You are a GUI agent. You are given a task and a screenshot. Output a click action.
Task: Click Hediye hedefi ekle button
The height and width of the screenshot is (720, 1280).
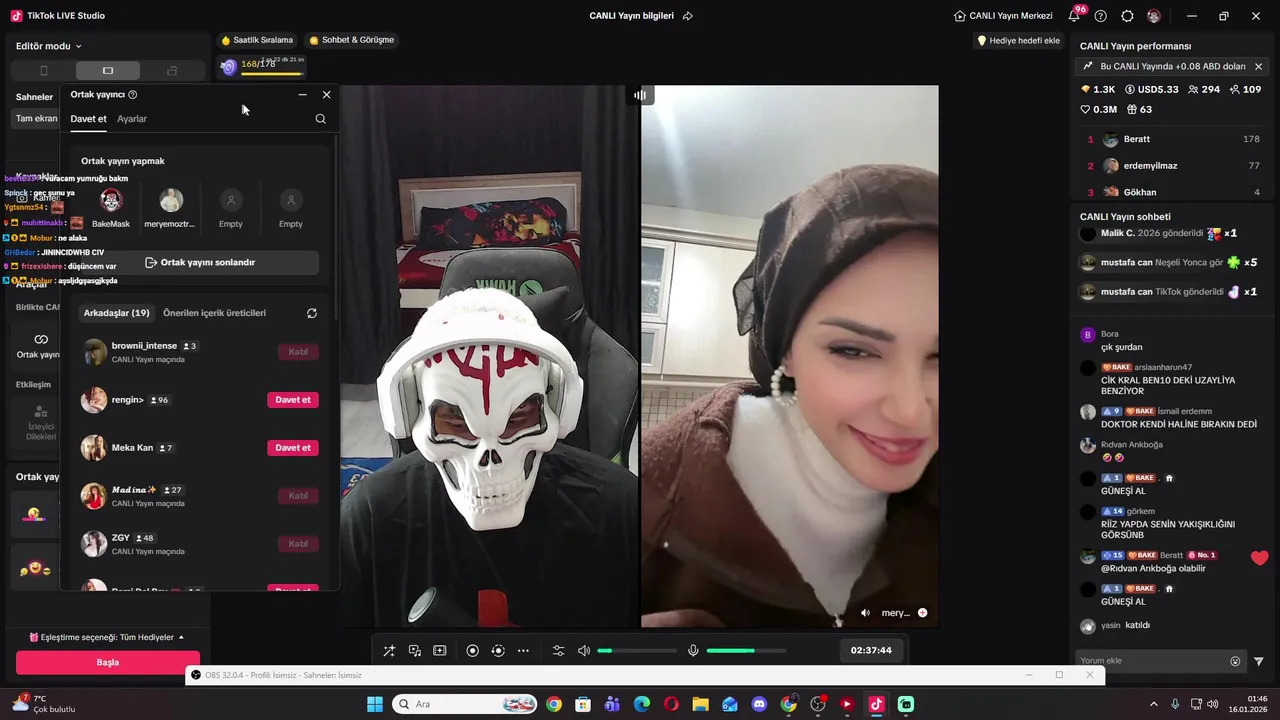pos(1018,41)
